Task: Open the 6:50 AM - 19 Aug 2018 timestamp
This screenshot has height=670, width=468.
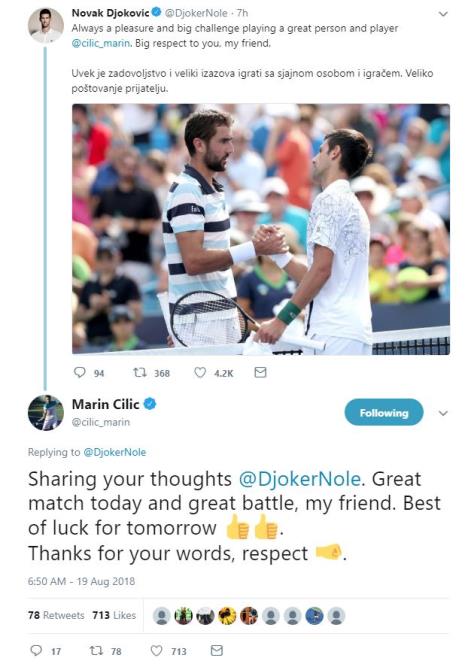Action: [x=81, y=581]
